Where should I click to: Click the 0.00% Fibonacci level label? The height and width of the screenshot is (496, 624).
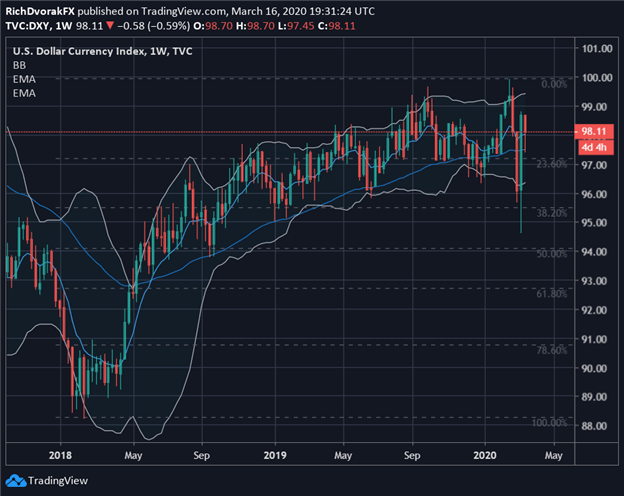[552, 85]
